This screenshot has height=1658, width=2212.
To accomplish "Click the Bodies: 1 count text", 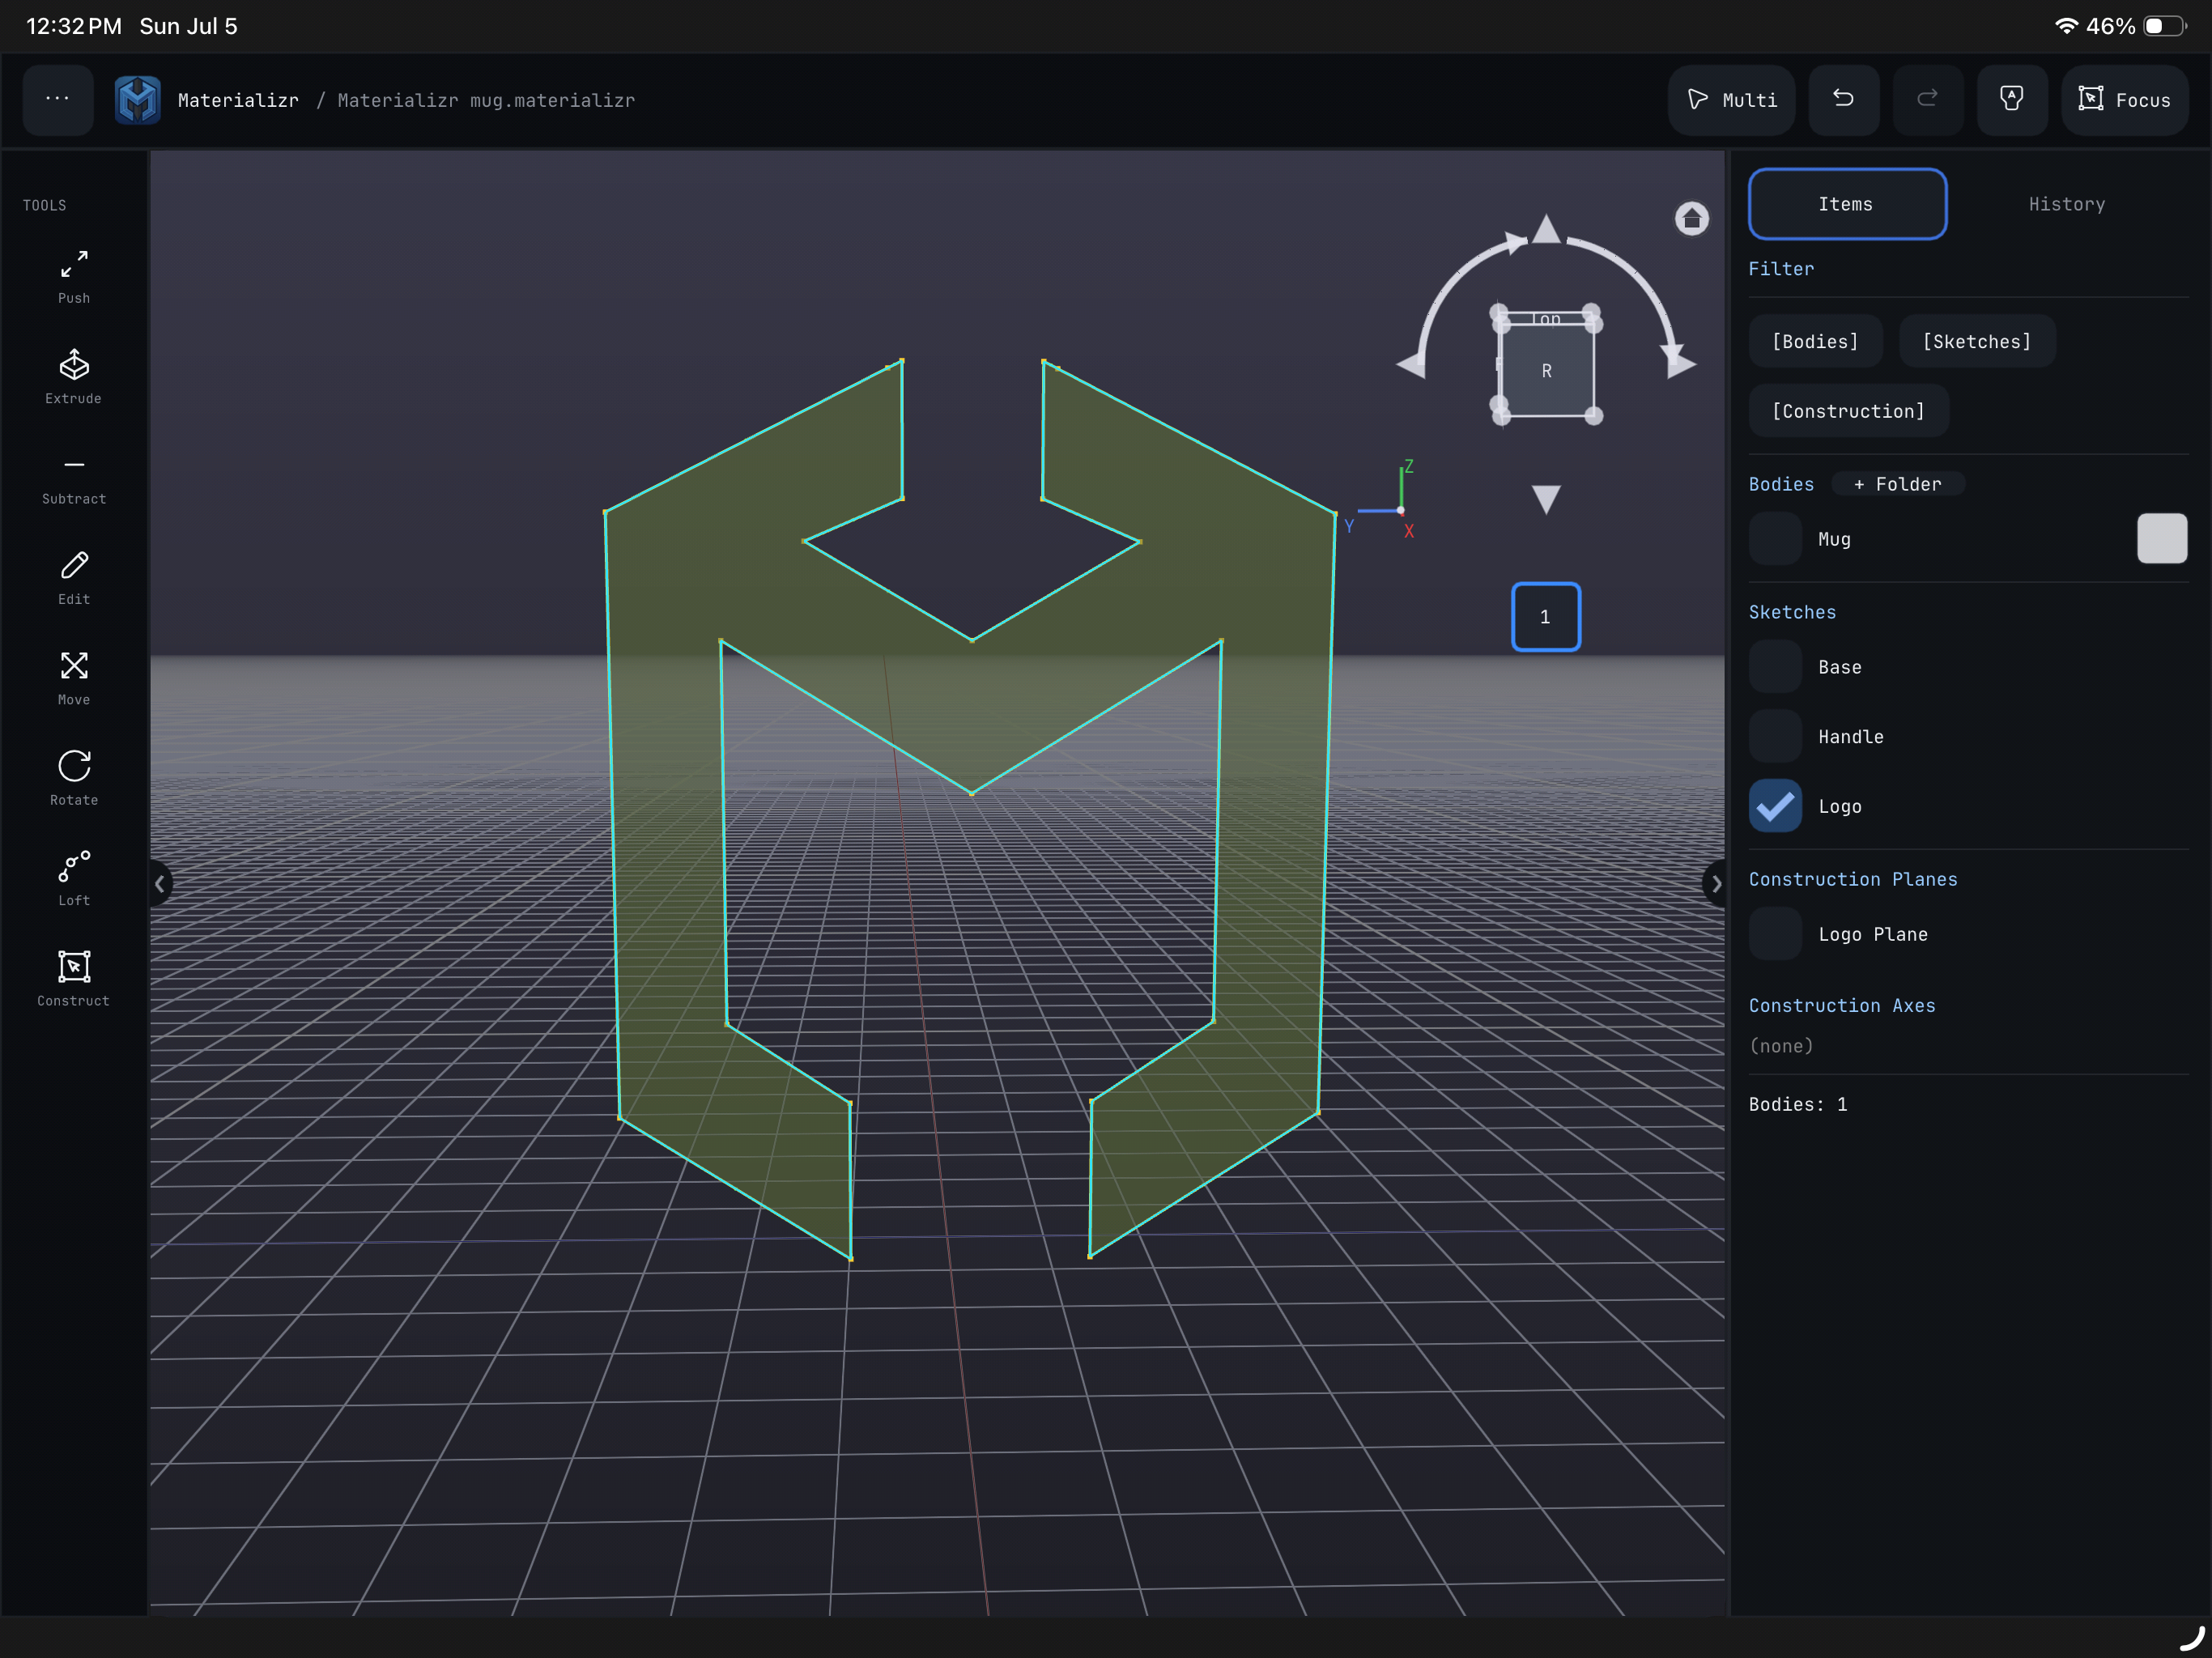I will click(x=1798, y=1104).
